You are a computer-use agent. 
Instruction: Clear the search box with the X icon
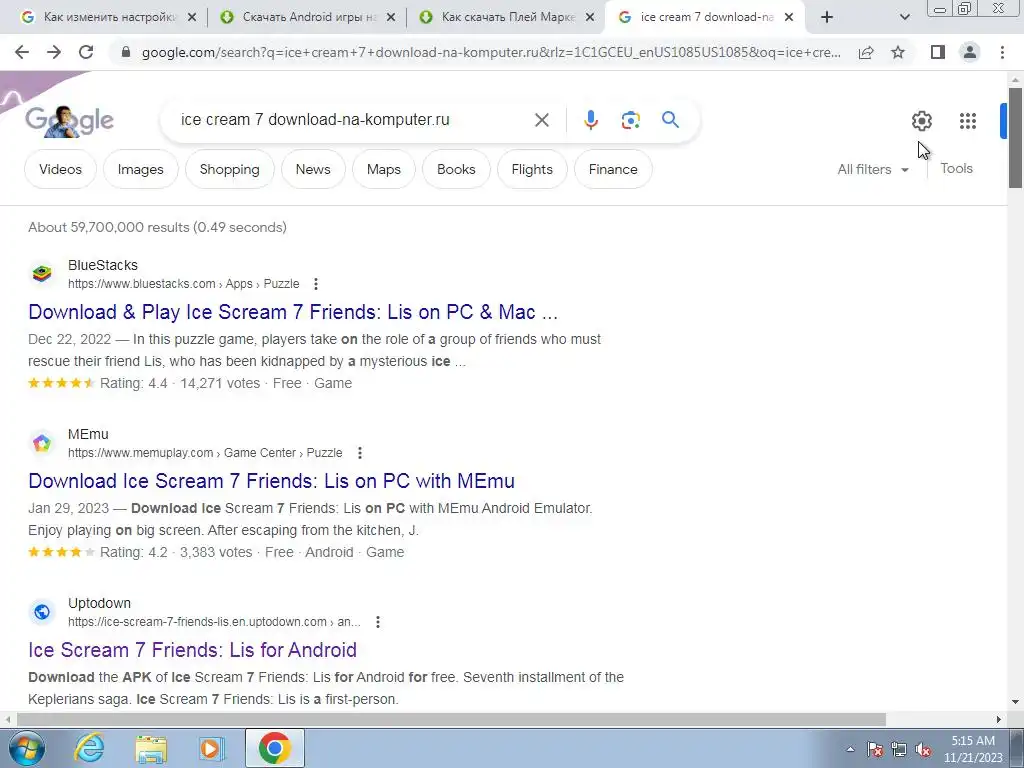click(x=541, y=120)
